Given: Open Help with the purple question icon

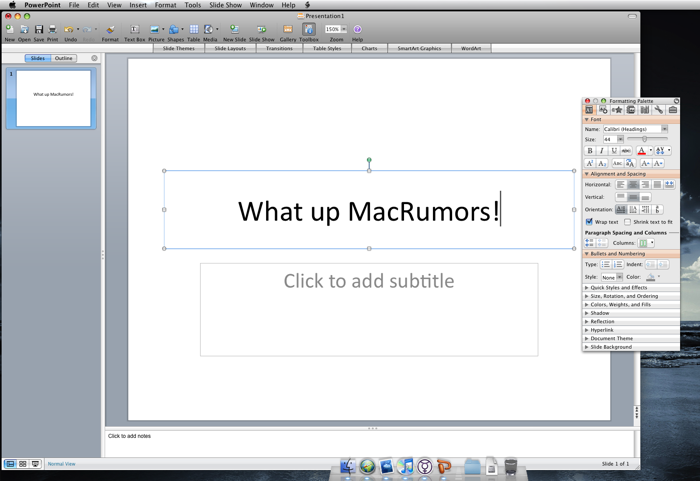Looking at the screenshot, I should coord(358,29).
